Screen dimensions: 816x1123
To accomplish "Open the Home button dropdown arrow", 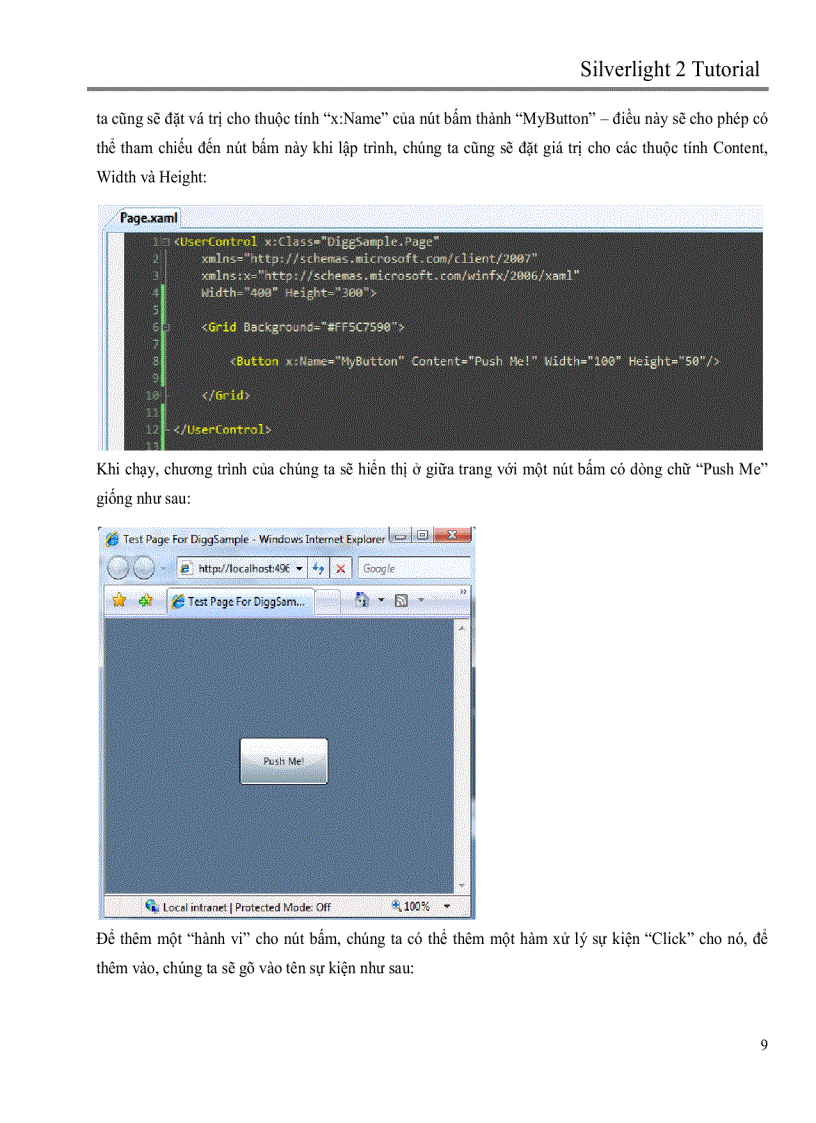I will pos(381,598).
